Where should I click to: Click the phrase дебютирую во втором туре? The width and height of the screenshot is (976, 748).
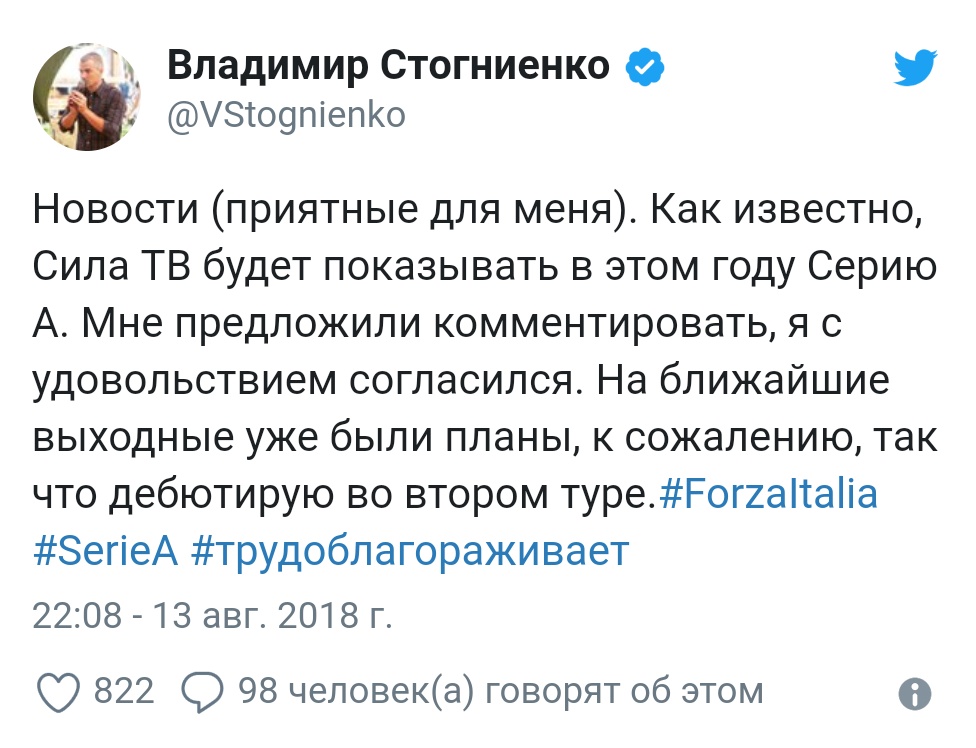tap(381, 495)
